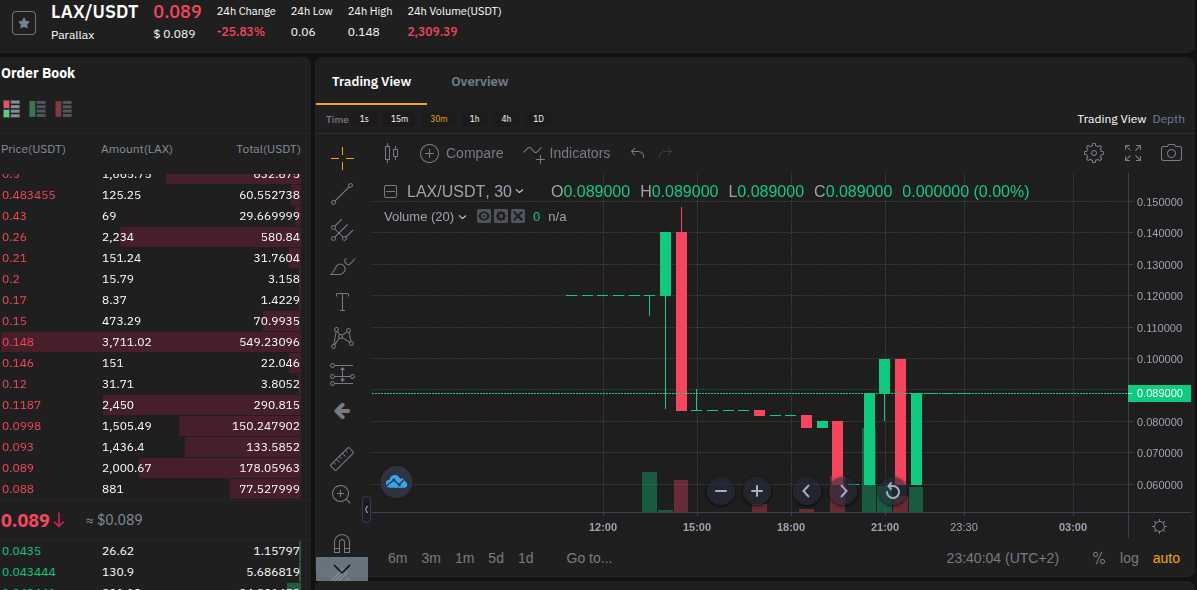Show buy orders only order book view
The height and width of the screenshot is (590, 1197).
coord(37,109)
